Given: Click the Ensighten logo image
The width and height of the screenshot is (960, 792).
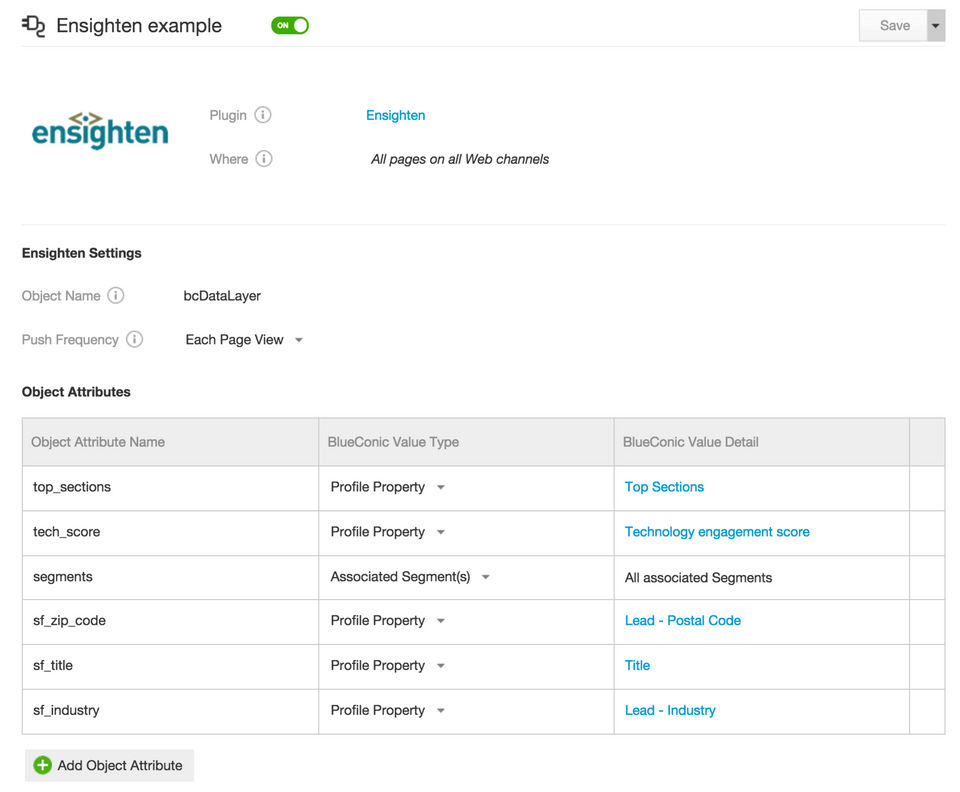Looking at the screenshot, I should point(100,131).
